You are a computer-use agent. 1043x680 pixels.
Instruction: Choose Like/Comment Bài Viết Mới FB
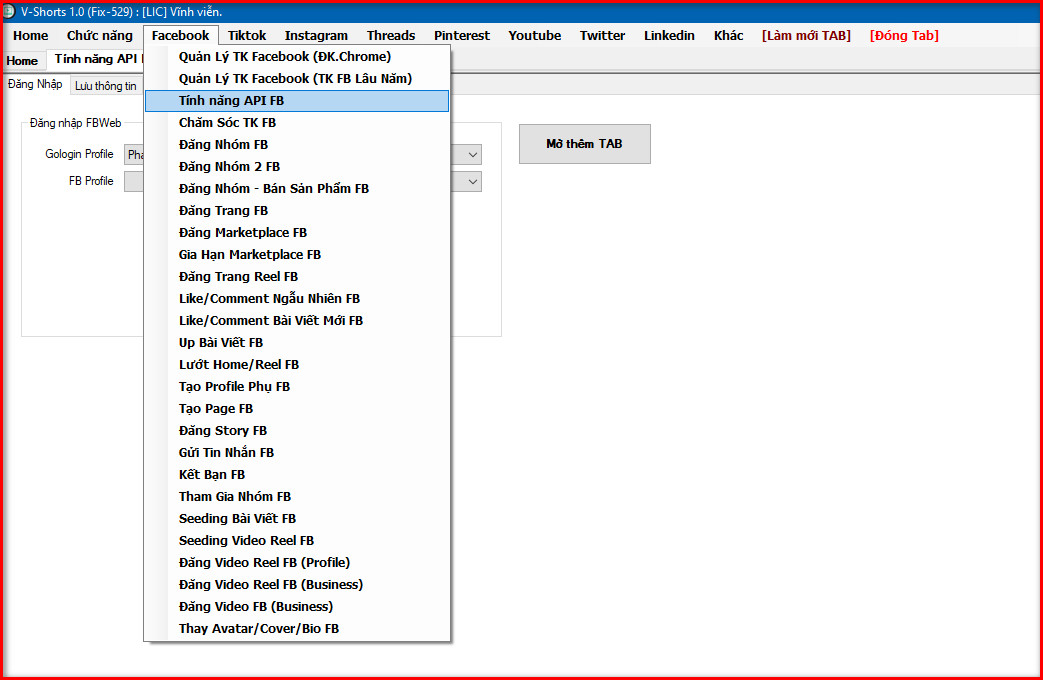coord(297,320)
